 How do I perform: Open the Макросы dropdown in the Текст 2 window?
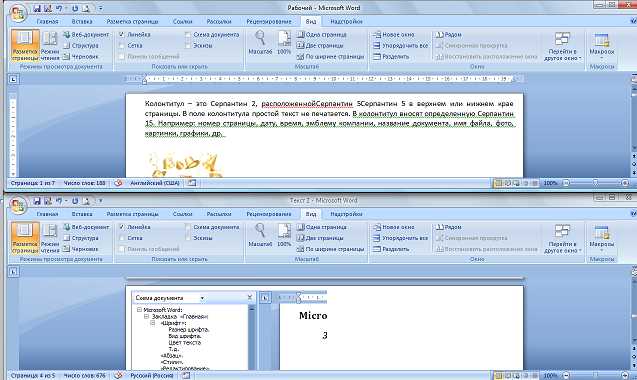pos(602,239)
